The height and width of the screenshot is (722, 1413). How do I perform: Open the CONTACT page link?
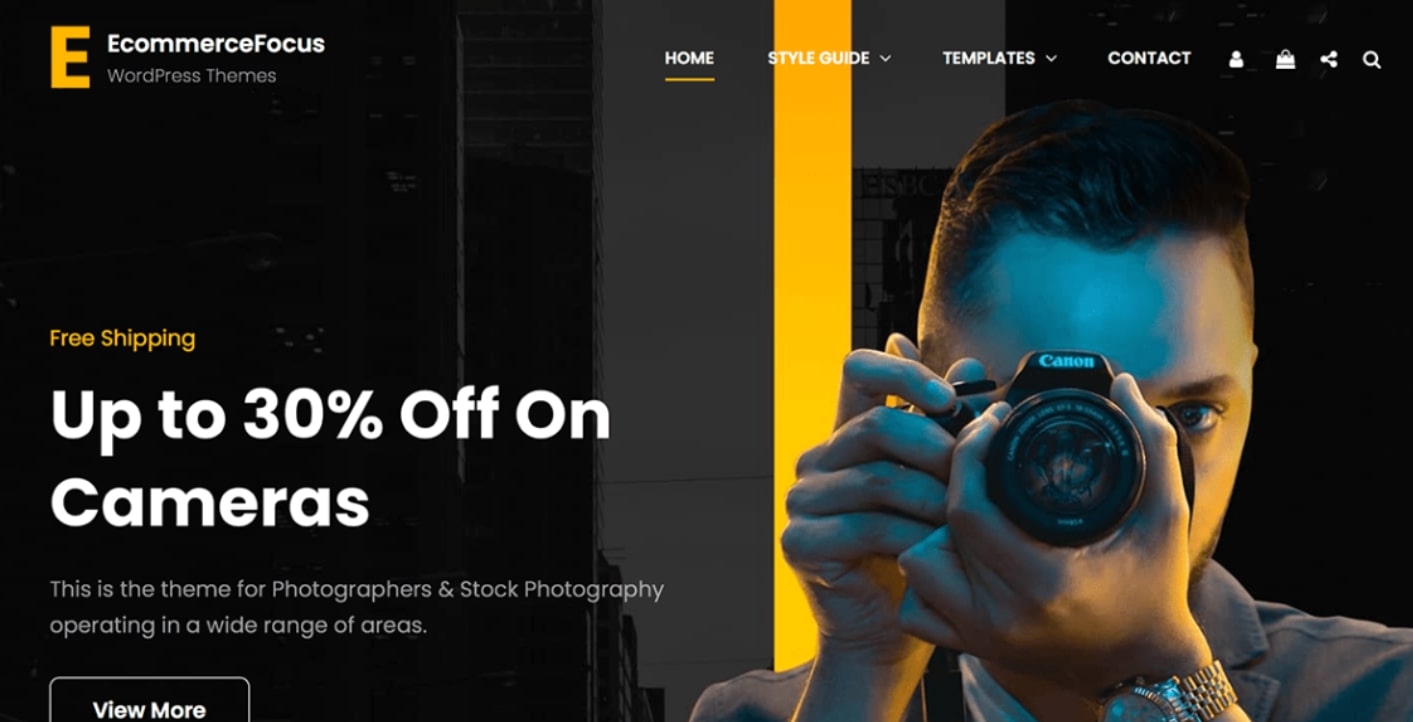click(x=1149, y=58)
